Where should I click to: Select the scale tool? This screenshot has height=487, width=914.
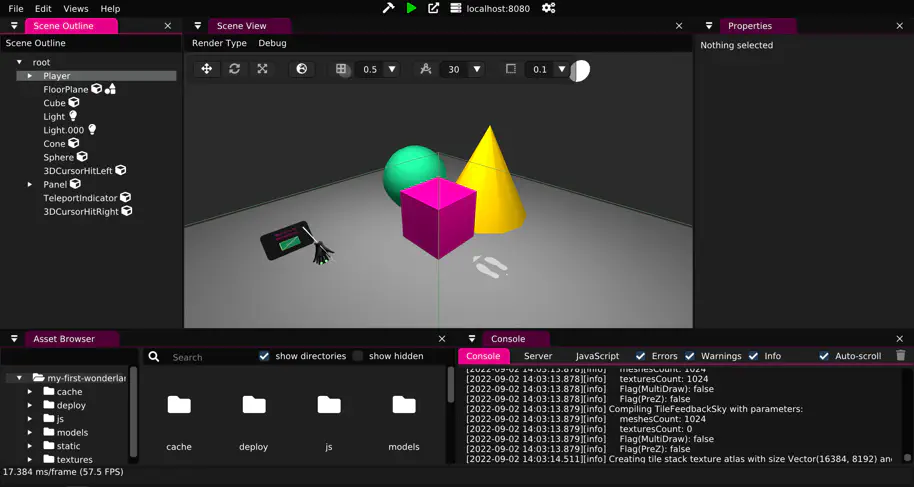coord(262,69)
